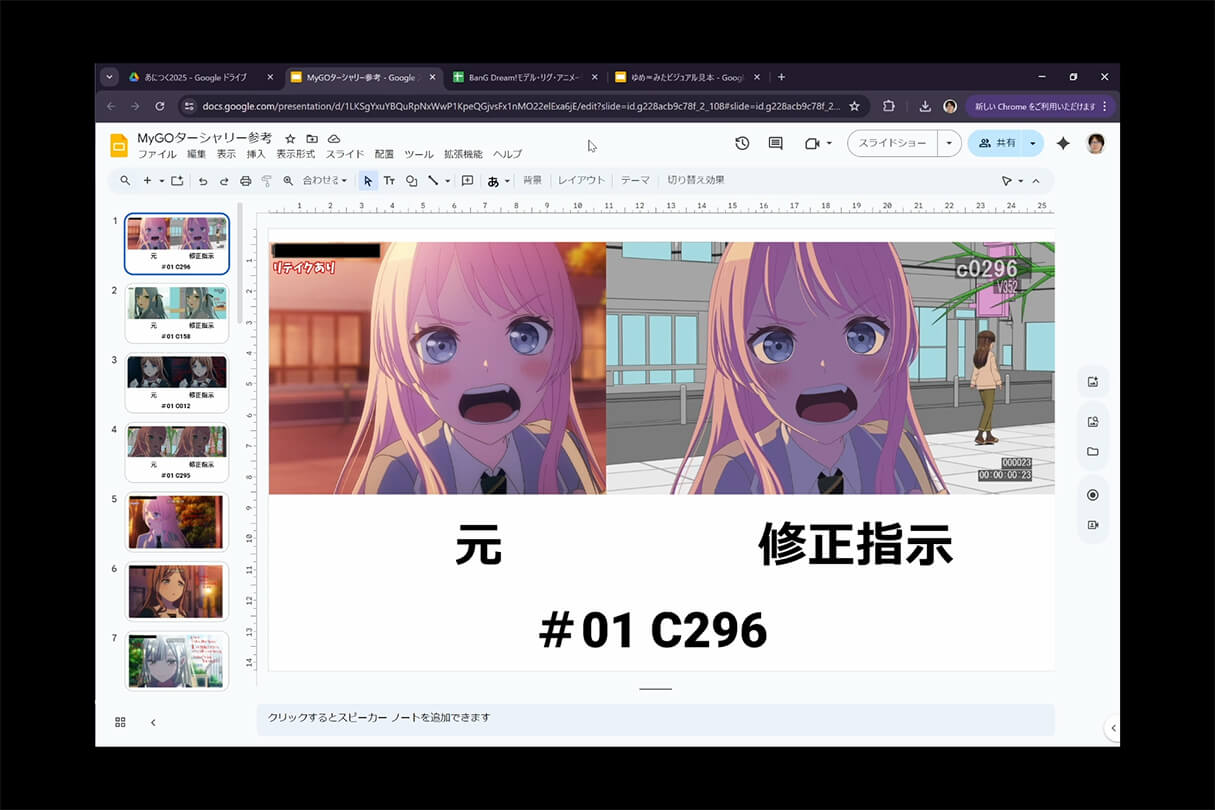Image resolution: width=1215 pixels, height=810 pixels.
Task: Select the line drawing tool
Action: [433, 181]
